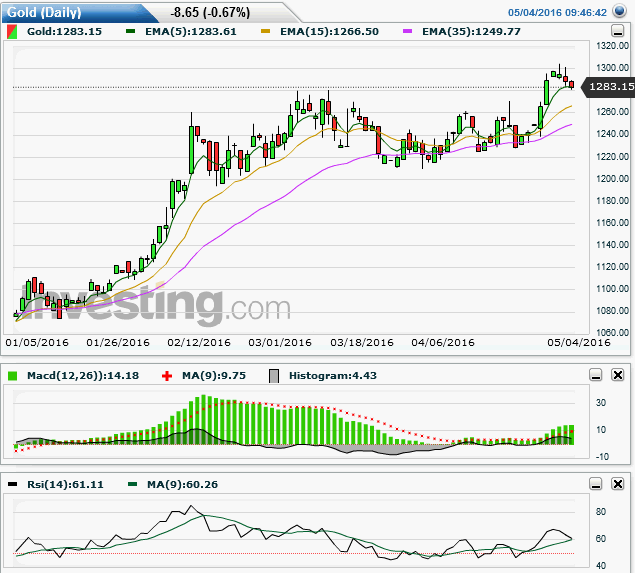Click the 80 RSI axis label
The width and height of the screenshot is (635, 573).
coord(601,512)
